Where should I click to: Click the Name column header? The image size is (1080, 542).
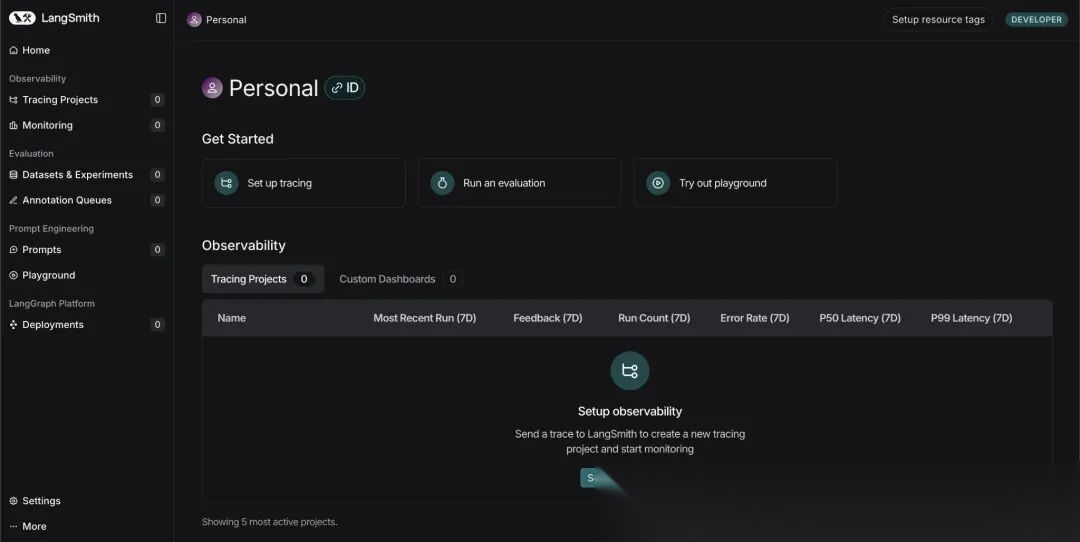click(x=231, y=318)
